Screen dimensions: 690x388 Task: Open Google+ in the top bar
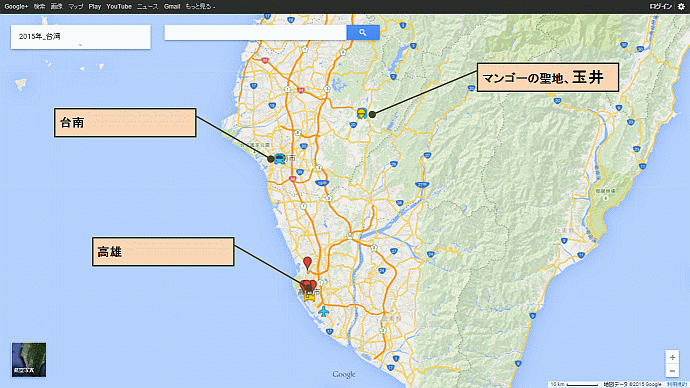coord(16,7)
